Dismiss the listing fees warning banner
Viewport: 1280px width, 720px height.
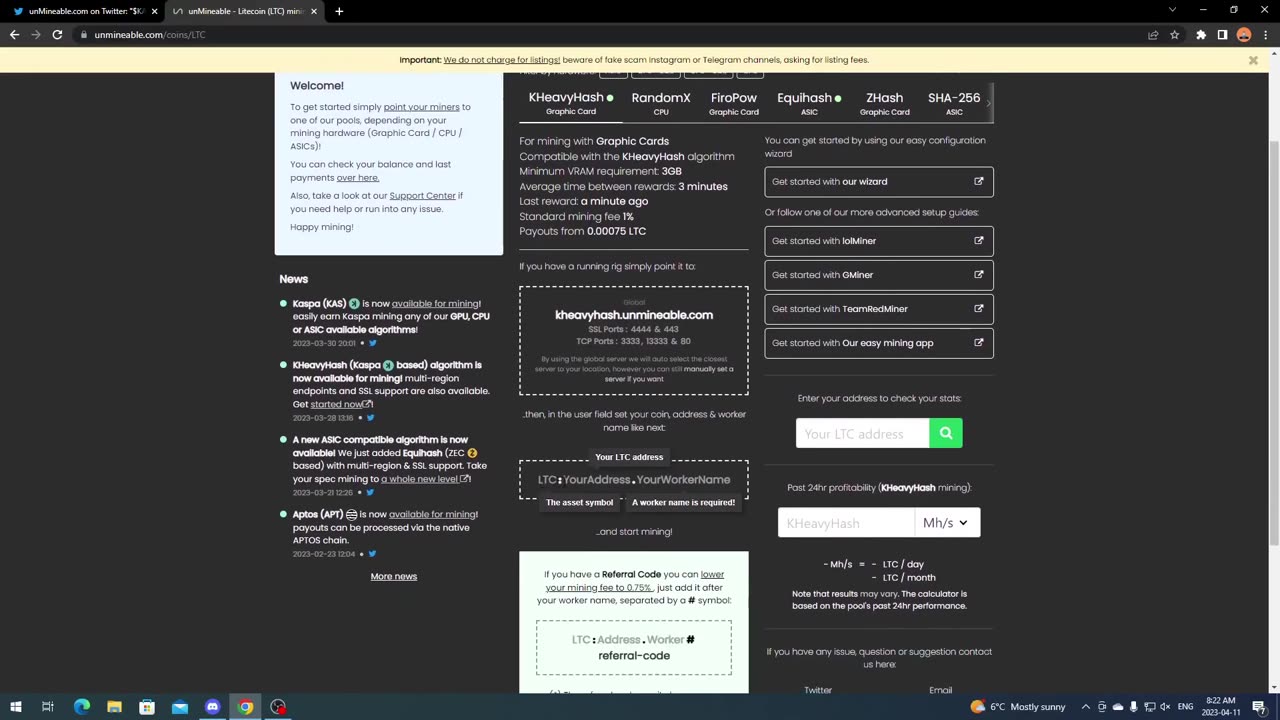1253,60
